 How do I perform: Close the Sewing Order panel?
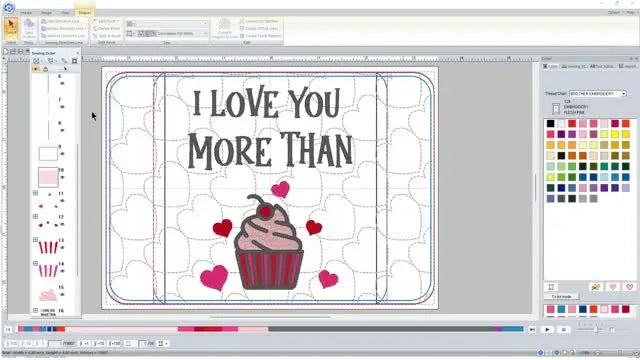click(x=78, y=53)
